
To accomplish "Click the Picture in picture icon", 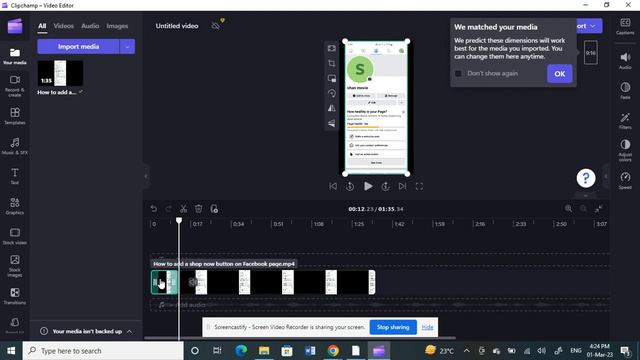I will 331,78.
